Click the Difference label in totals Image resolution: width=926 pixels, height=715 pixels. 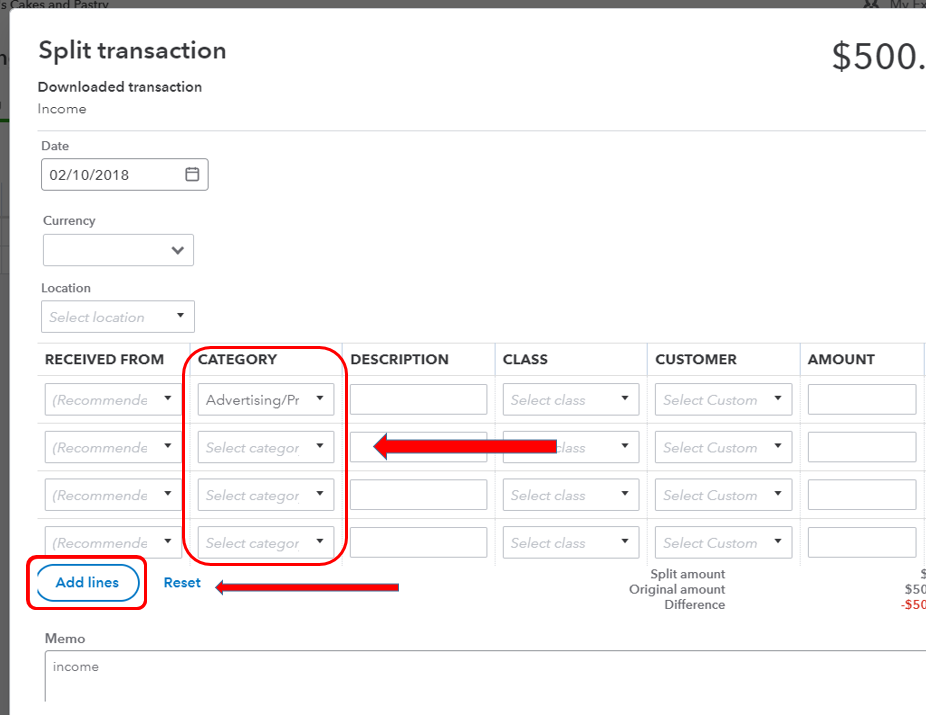(694, 605)
